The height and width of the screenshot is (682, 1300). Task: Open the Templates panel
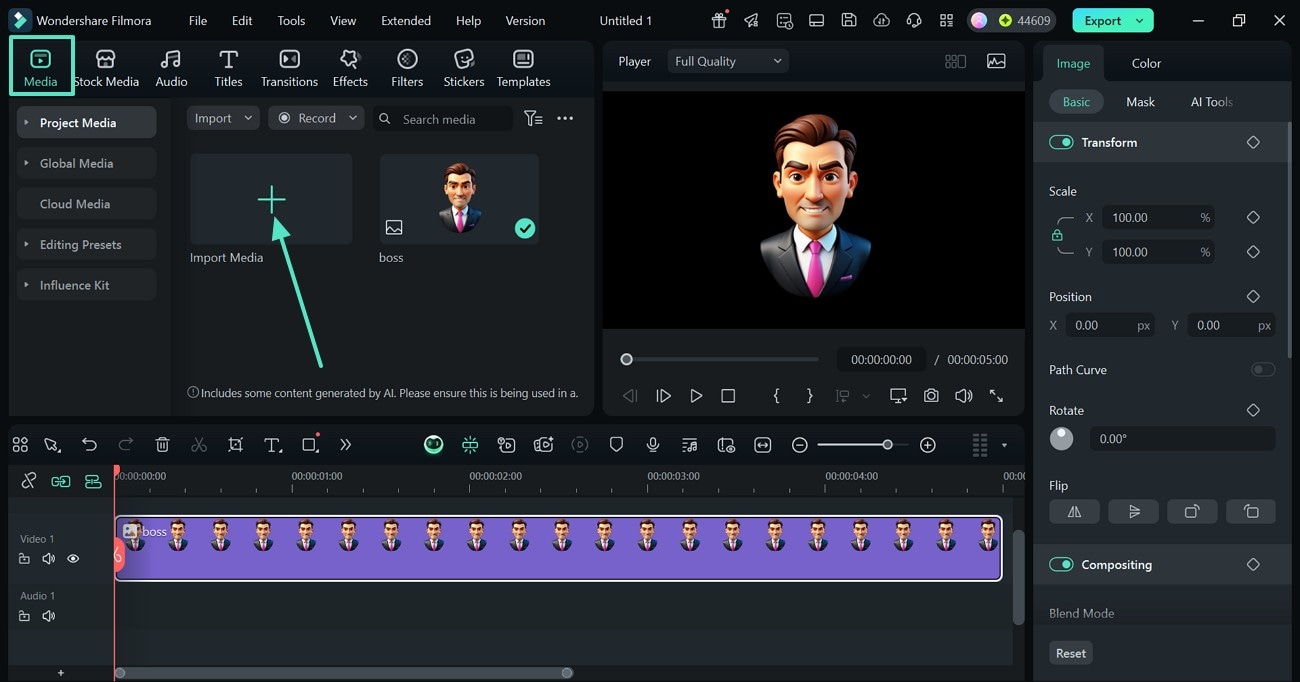pos(523,67)
